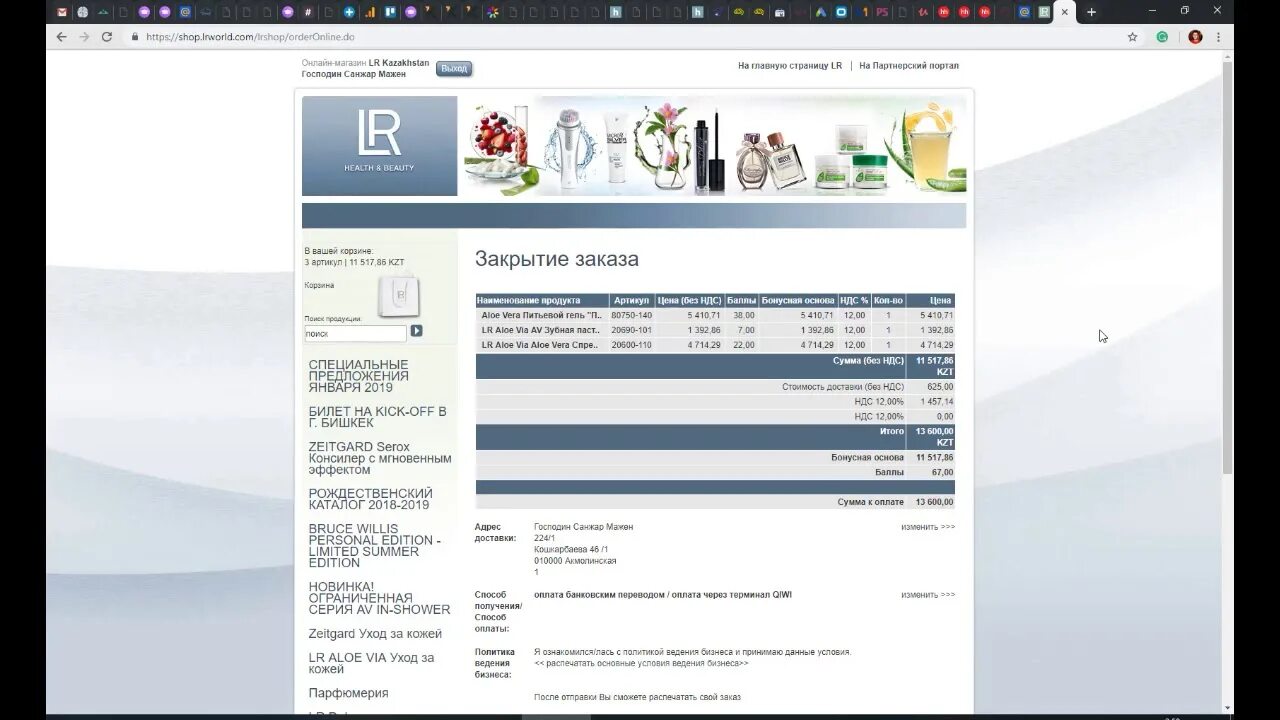The height and width of the screenshot is (720, 1280).
Task: Click the Стоимость доставки value 625,00
Action: coord(940,386)
